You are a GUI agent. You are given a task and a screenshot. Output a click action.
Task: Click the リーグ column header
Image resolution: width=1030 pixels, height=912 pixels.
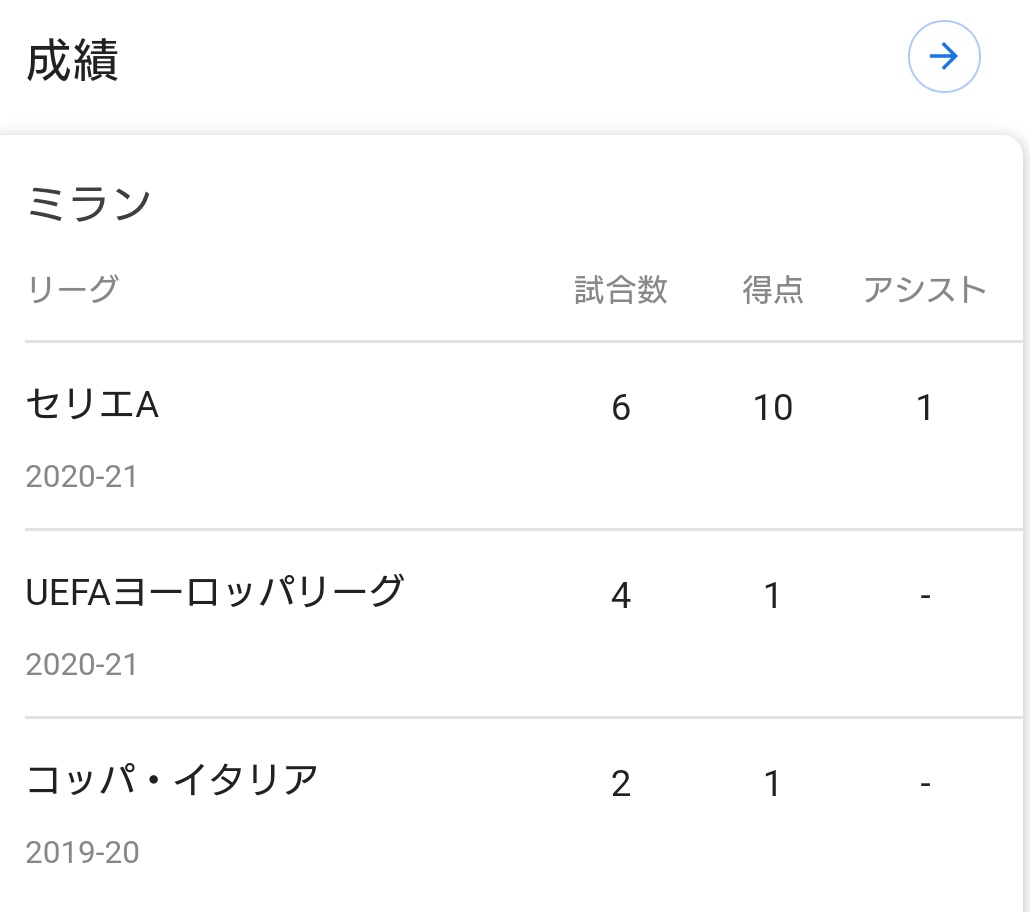pos(72,289)
